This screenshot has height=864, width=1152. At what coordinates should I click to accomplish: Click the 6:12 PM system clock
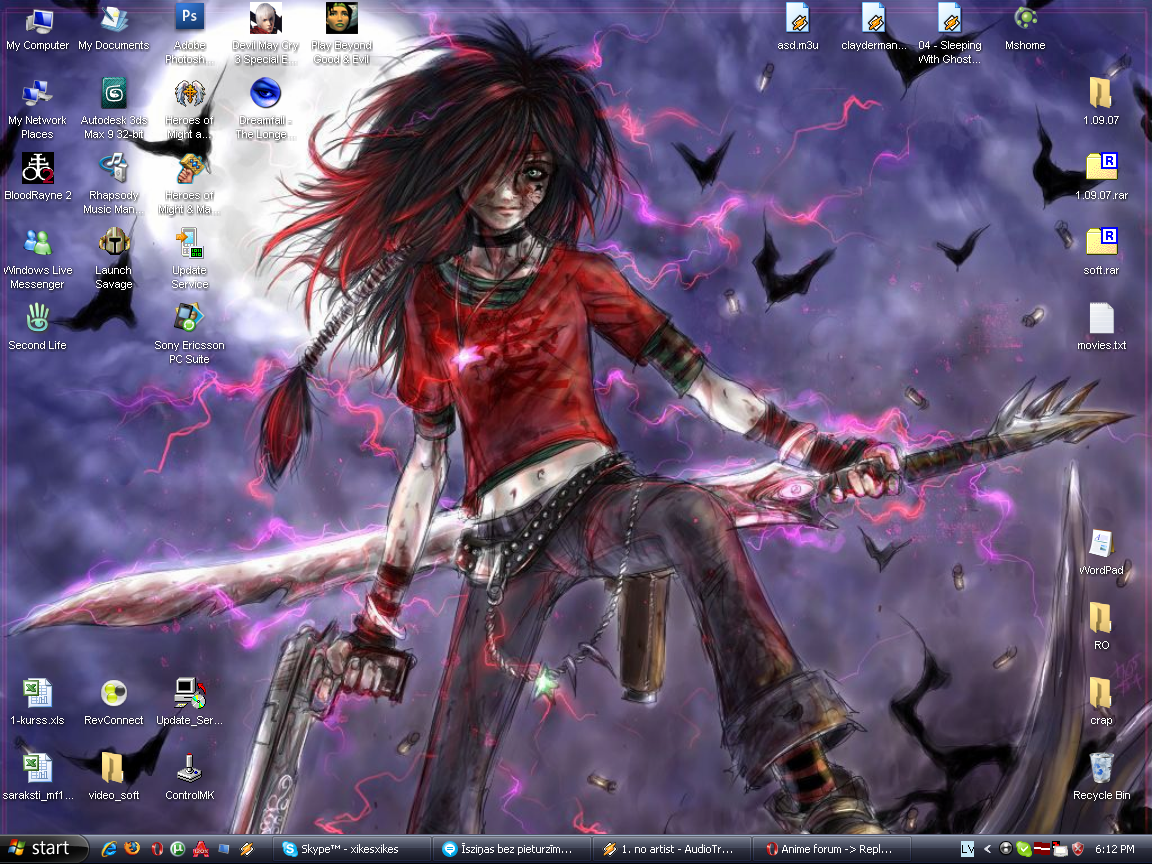tap(1115, 849)
